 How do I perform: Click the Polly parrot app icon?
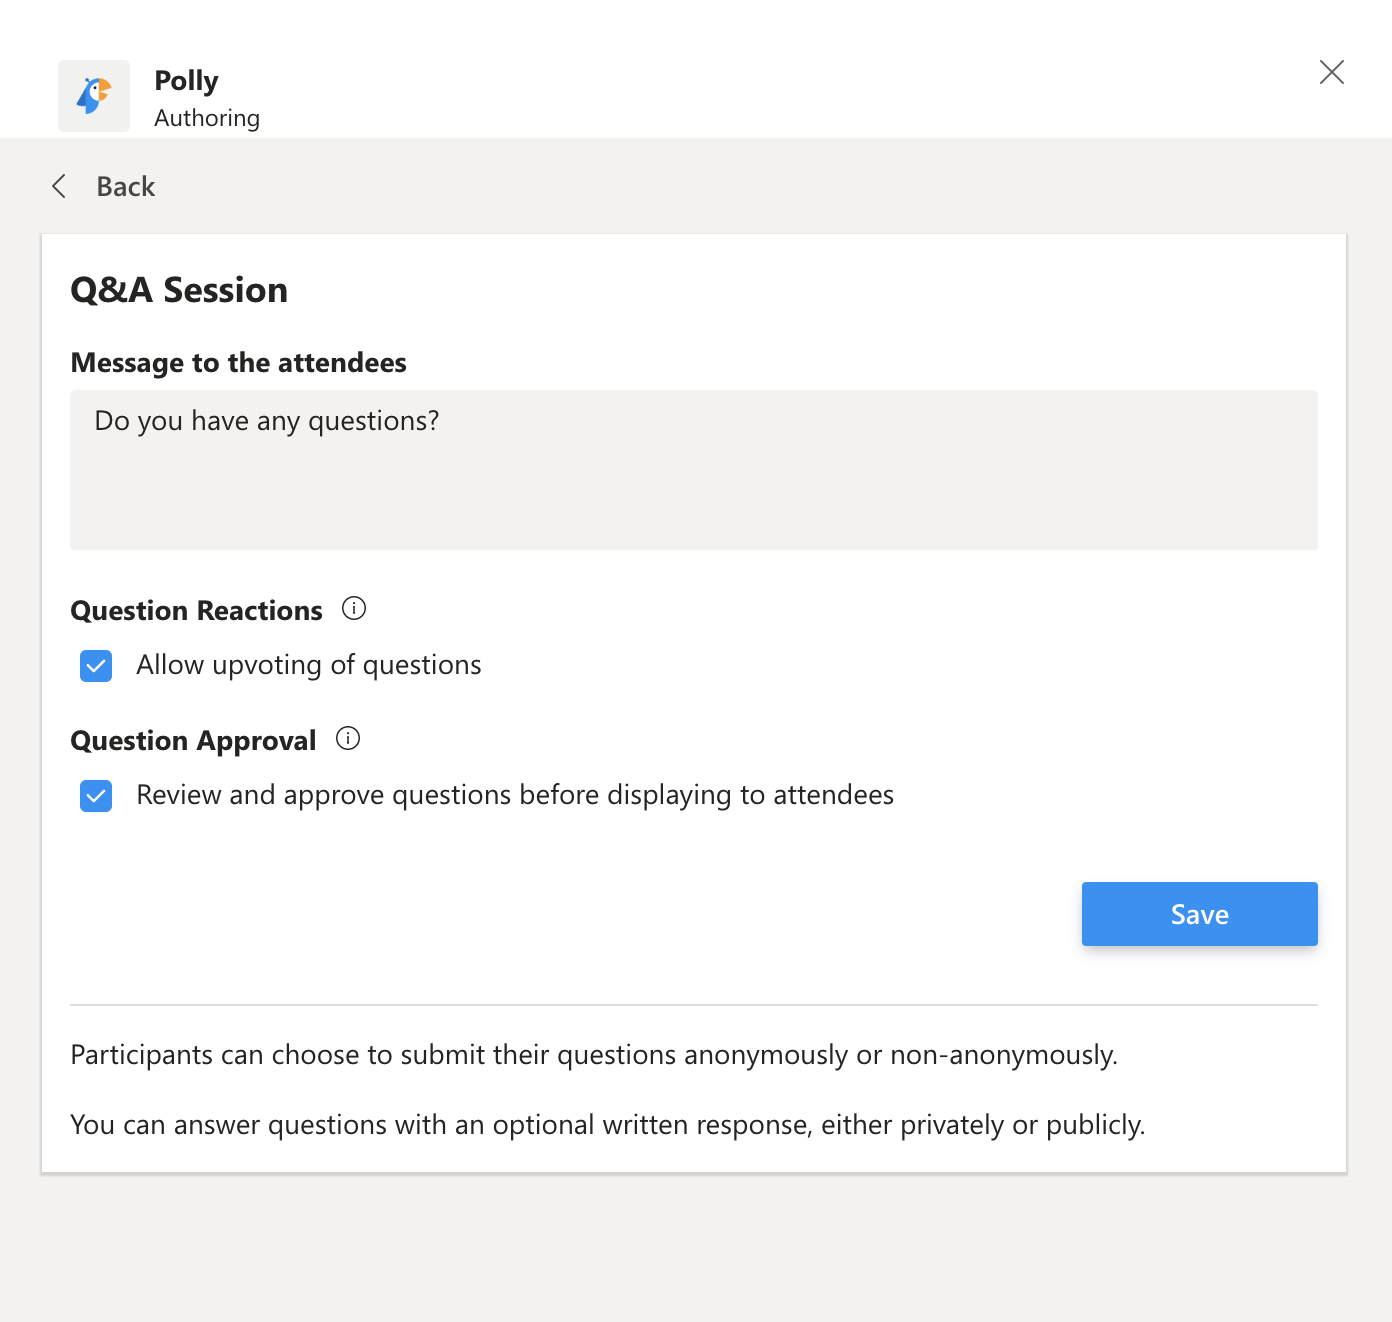(x=93, y=95)
